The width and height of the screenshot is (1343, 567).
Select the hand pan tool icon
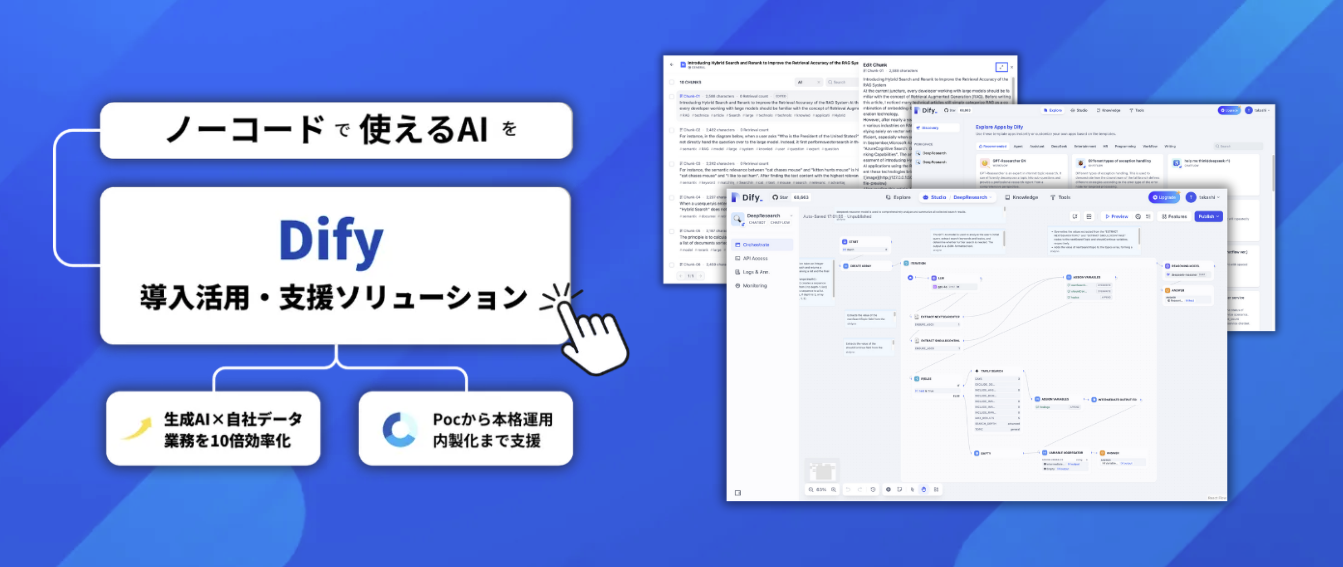pos(923,489)
